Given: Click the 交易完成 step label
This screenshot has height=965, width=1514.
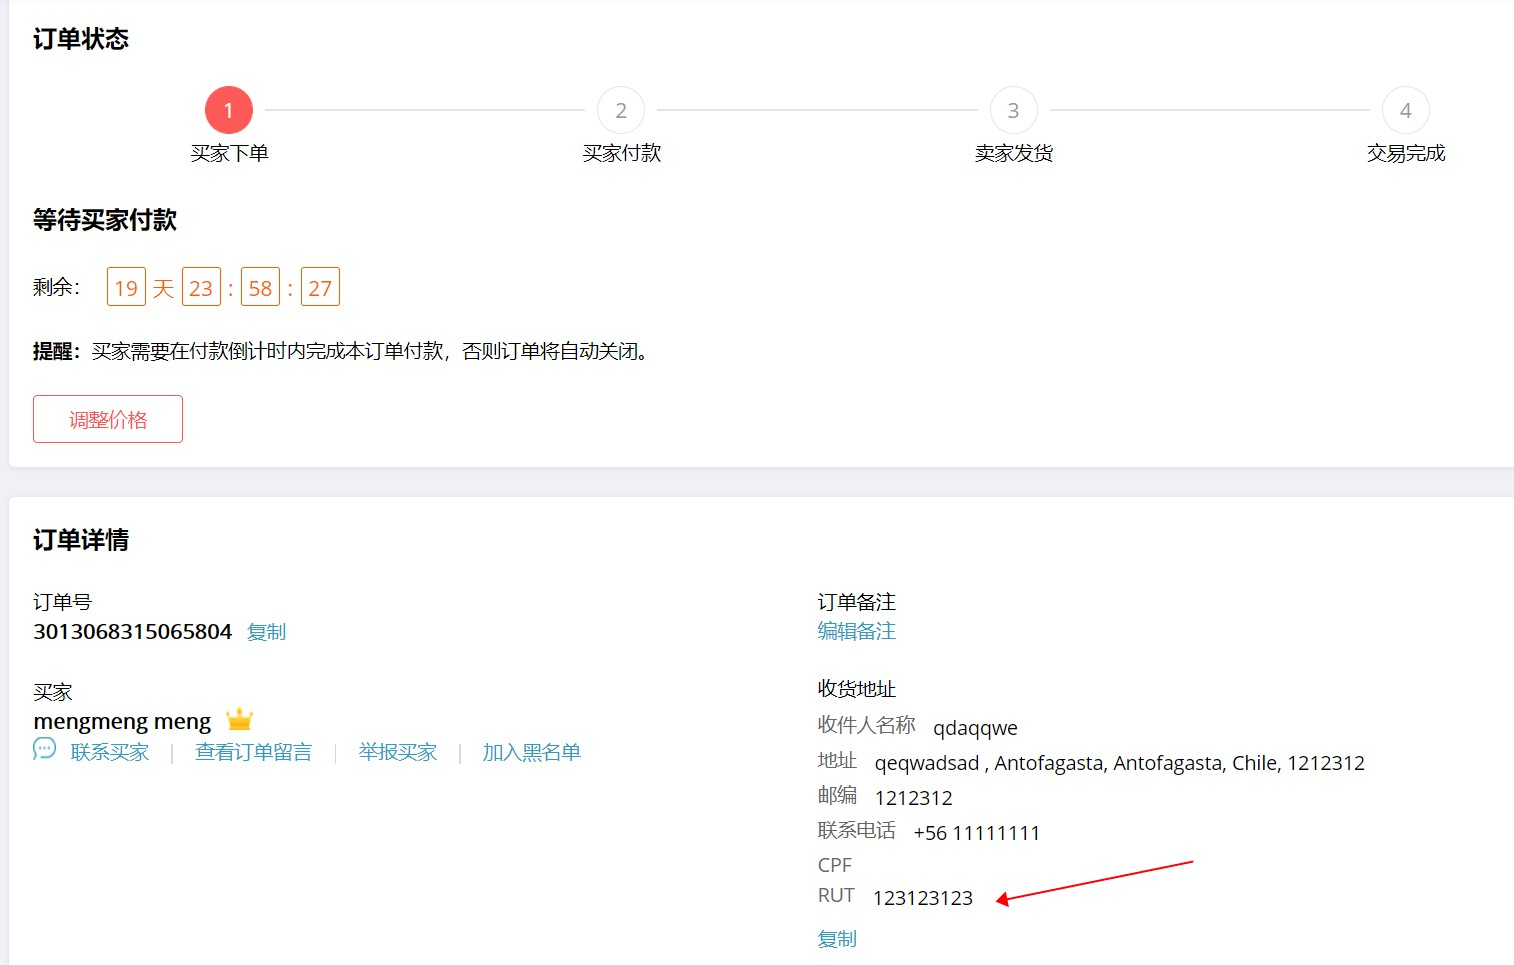Looking at the screenshot, I should 1404,152.
